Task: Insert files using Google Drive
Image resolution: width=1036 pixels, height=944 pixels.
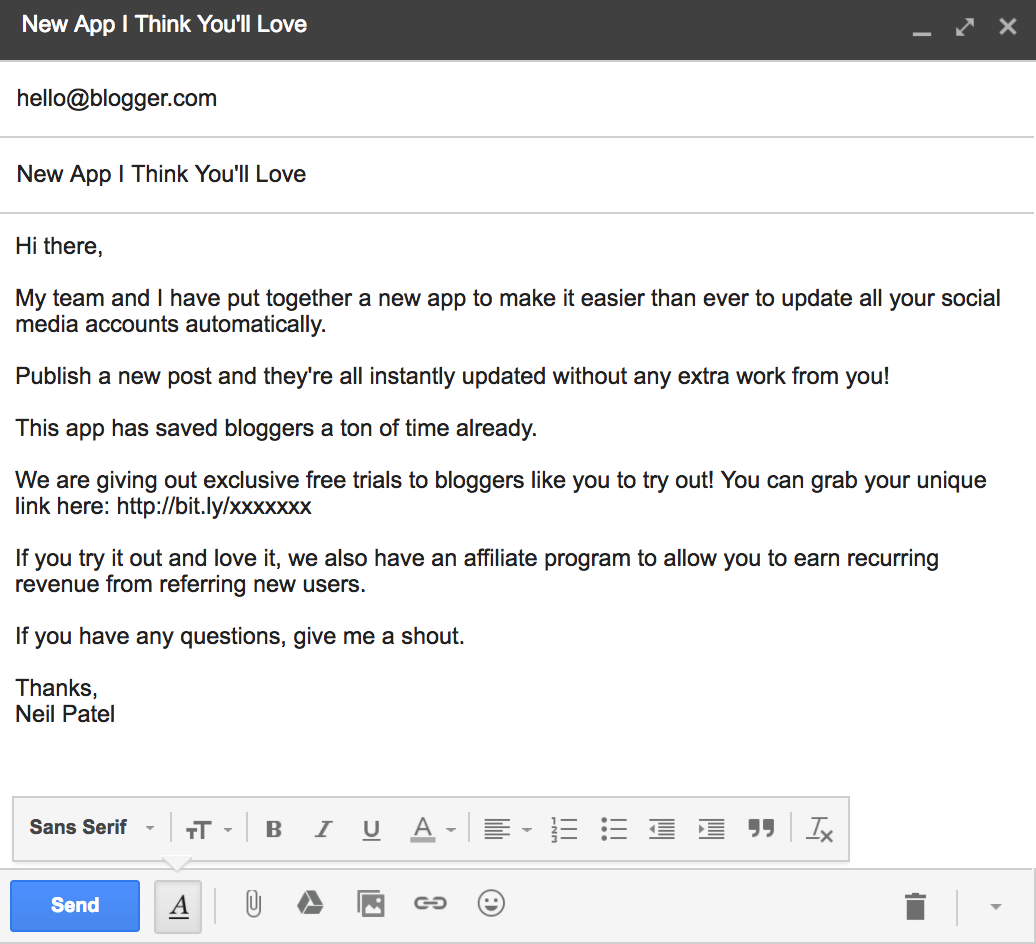Action: click(310, 903)
